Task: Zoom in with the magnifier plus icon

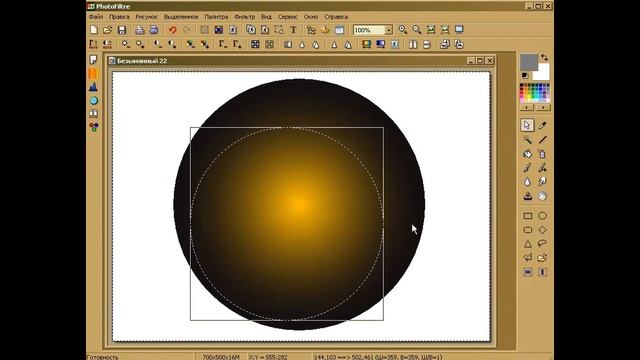Action: (403, 30)
